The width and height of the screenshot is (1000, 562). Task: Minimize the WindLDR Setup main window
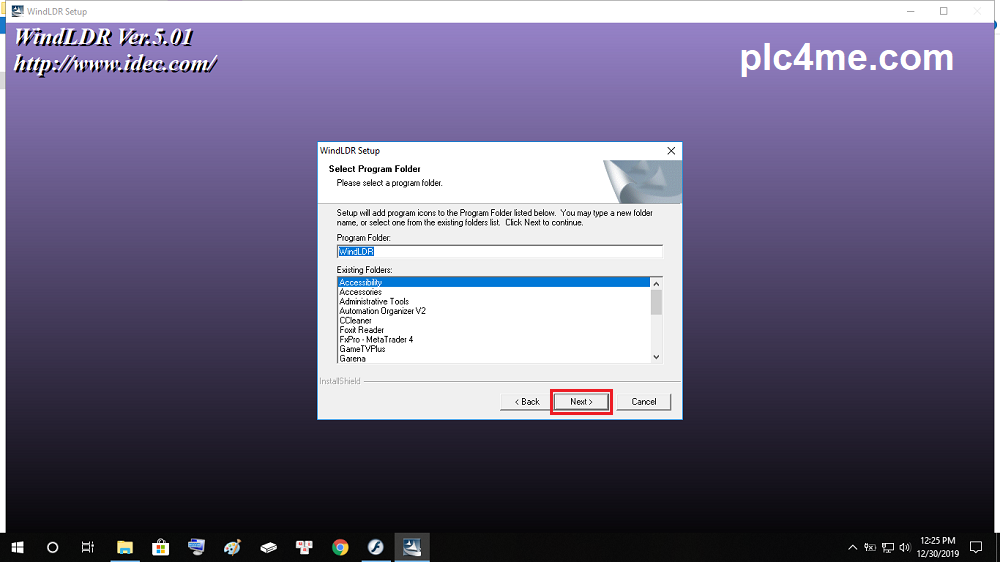click(x=911, y=11)
